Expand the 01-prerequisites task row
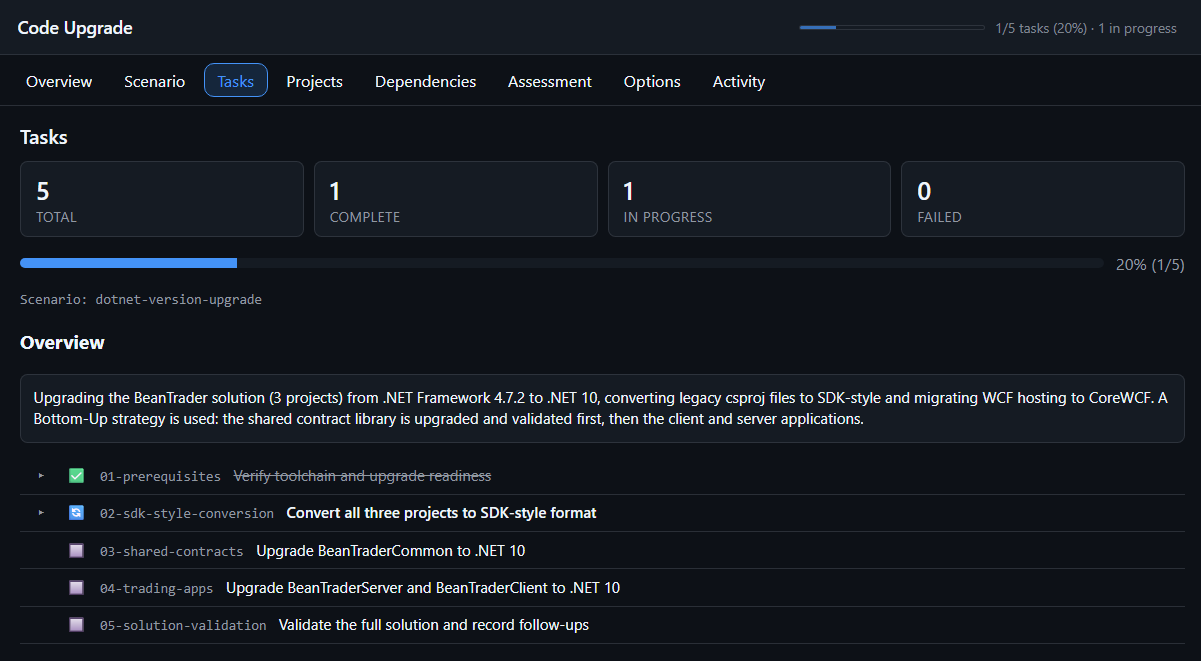The height and width of the screenshot is (661, 1201). (x=41, y=476)
